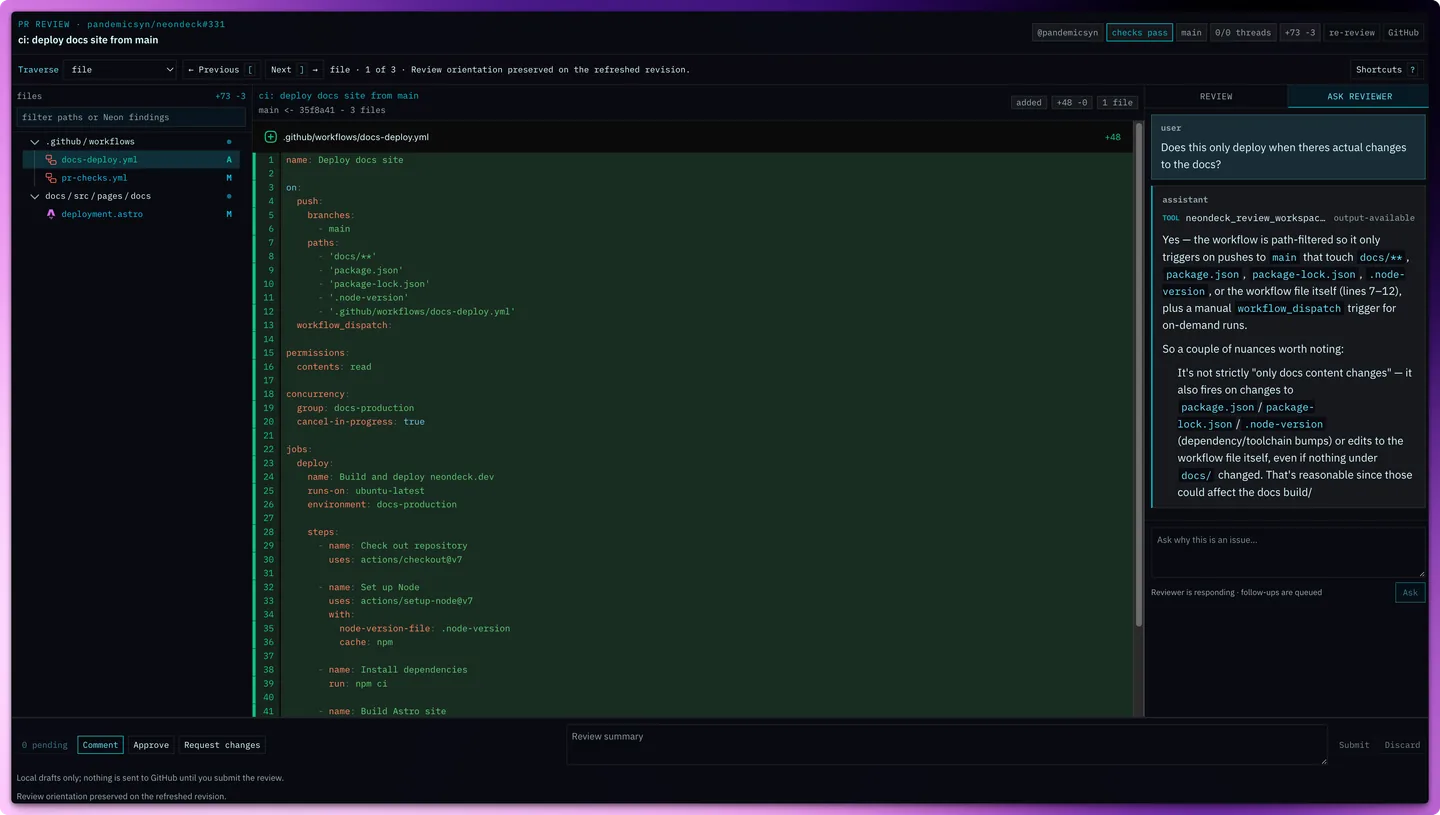
Task: Click the pr-checks.yml file icon in tree
Action: [51, 178]
